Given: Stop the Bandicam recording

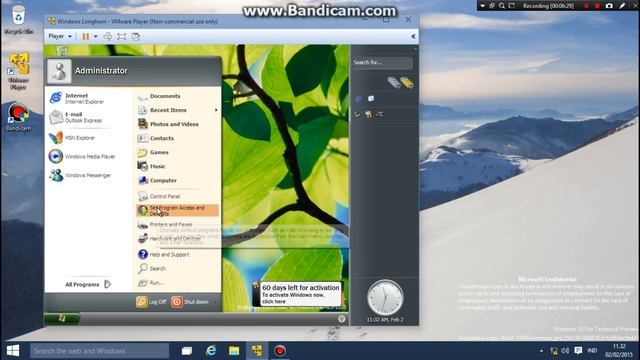Looking at the screenshot, I should (x=597, y=6).
